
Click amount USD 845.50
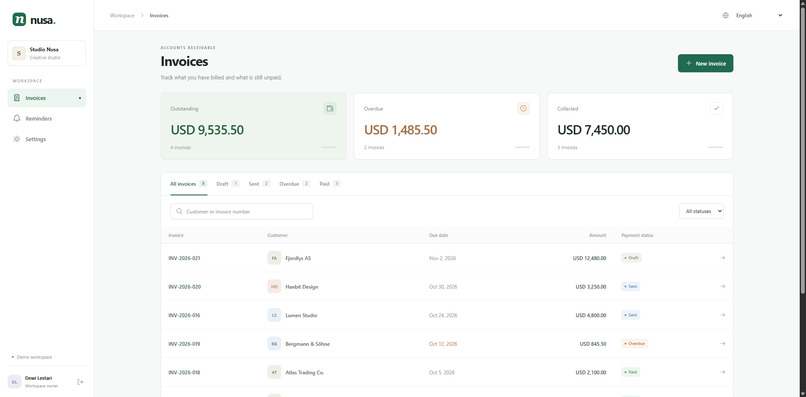593,344
